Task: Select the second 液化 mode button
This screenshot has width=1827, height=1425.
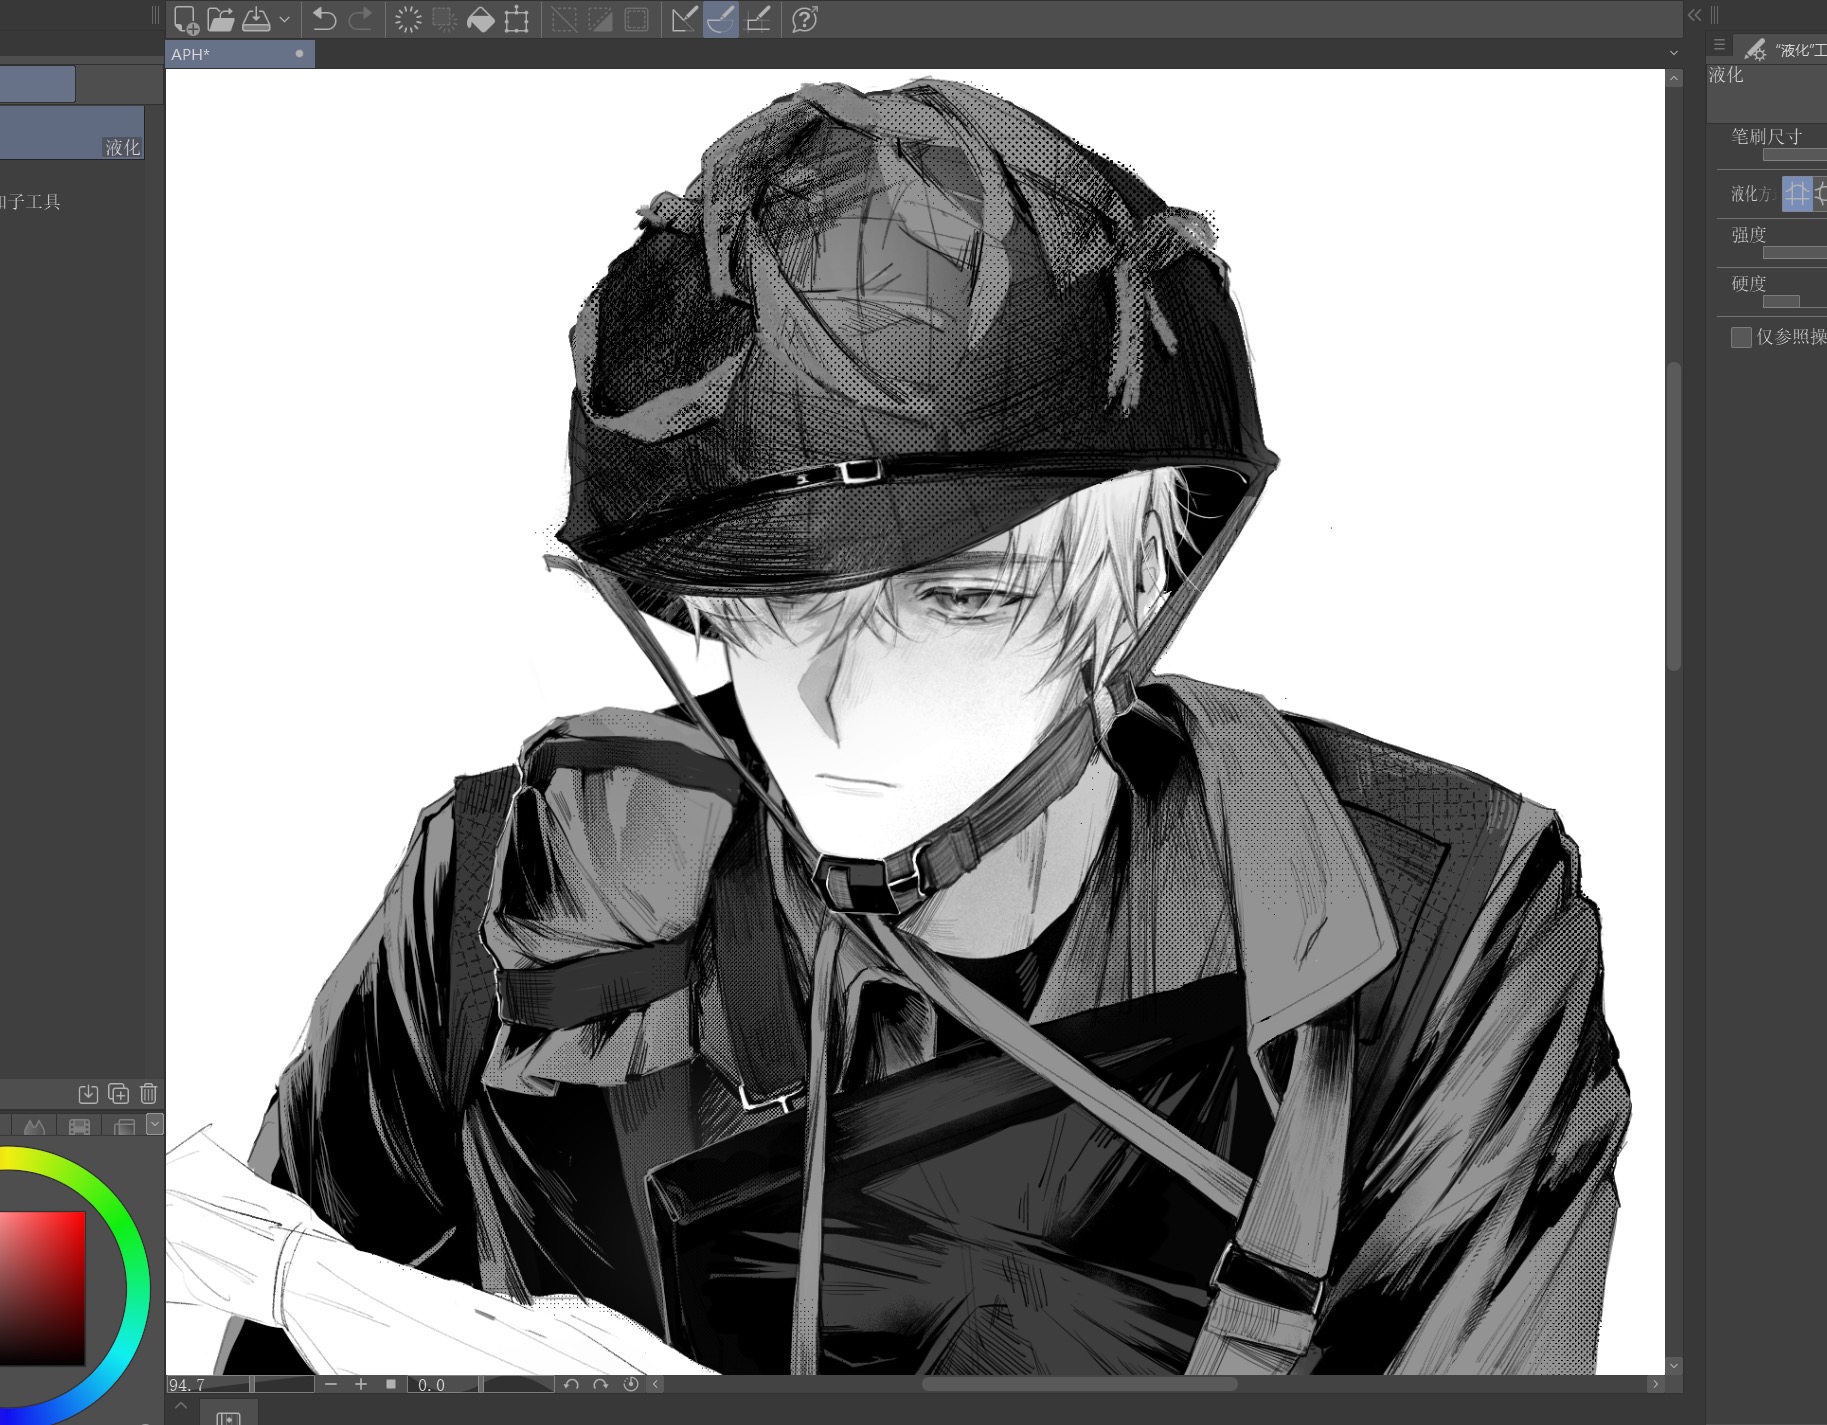Action: (x=1821, y=193)
